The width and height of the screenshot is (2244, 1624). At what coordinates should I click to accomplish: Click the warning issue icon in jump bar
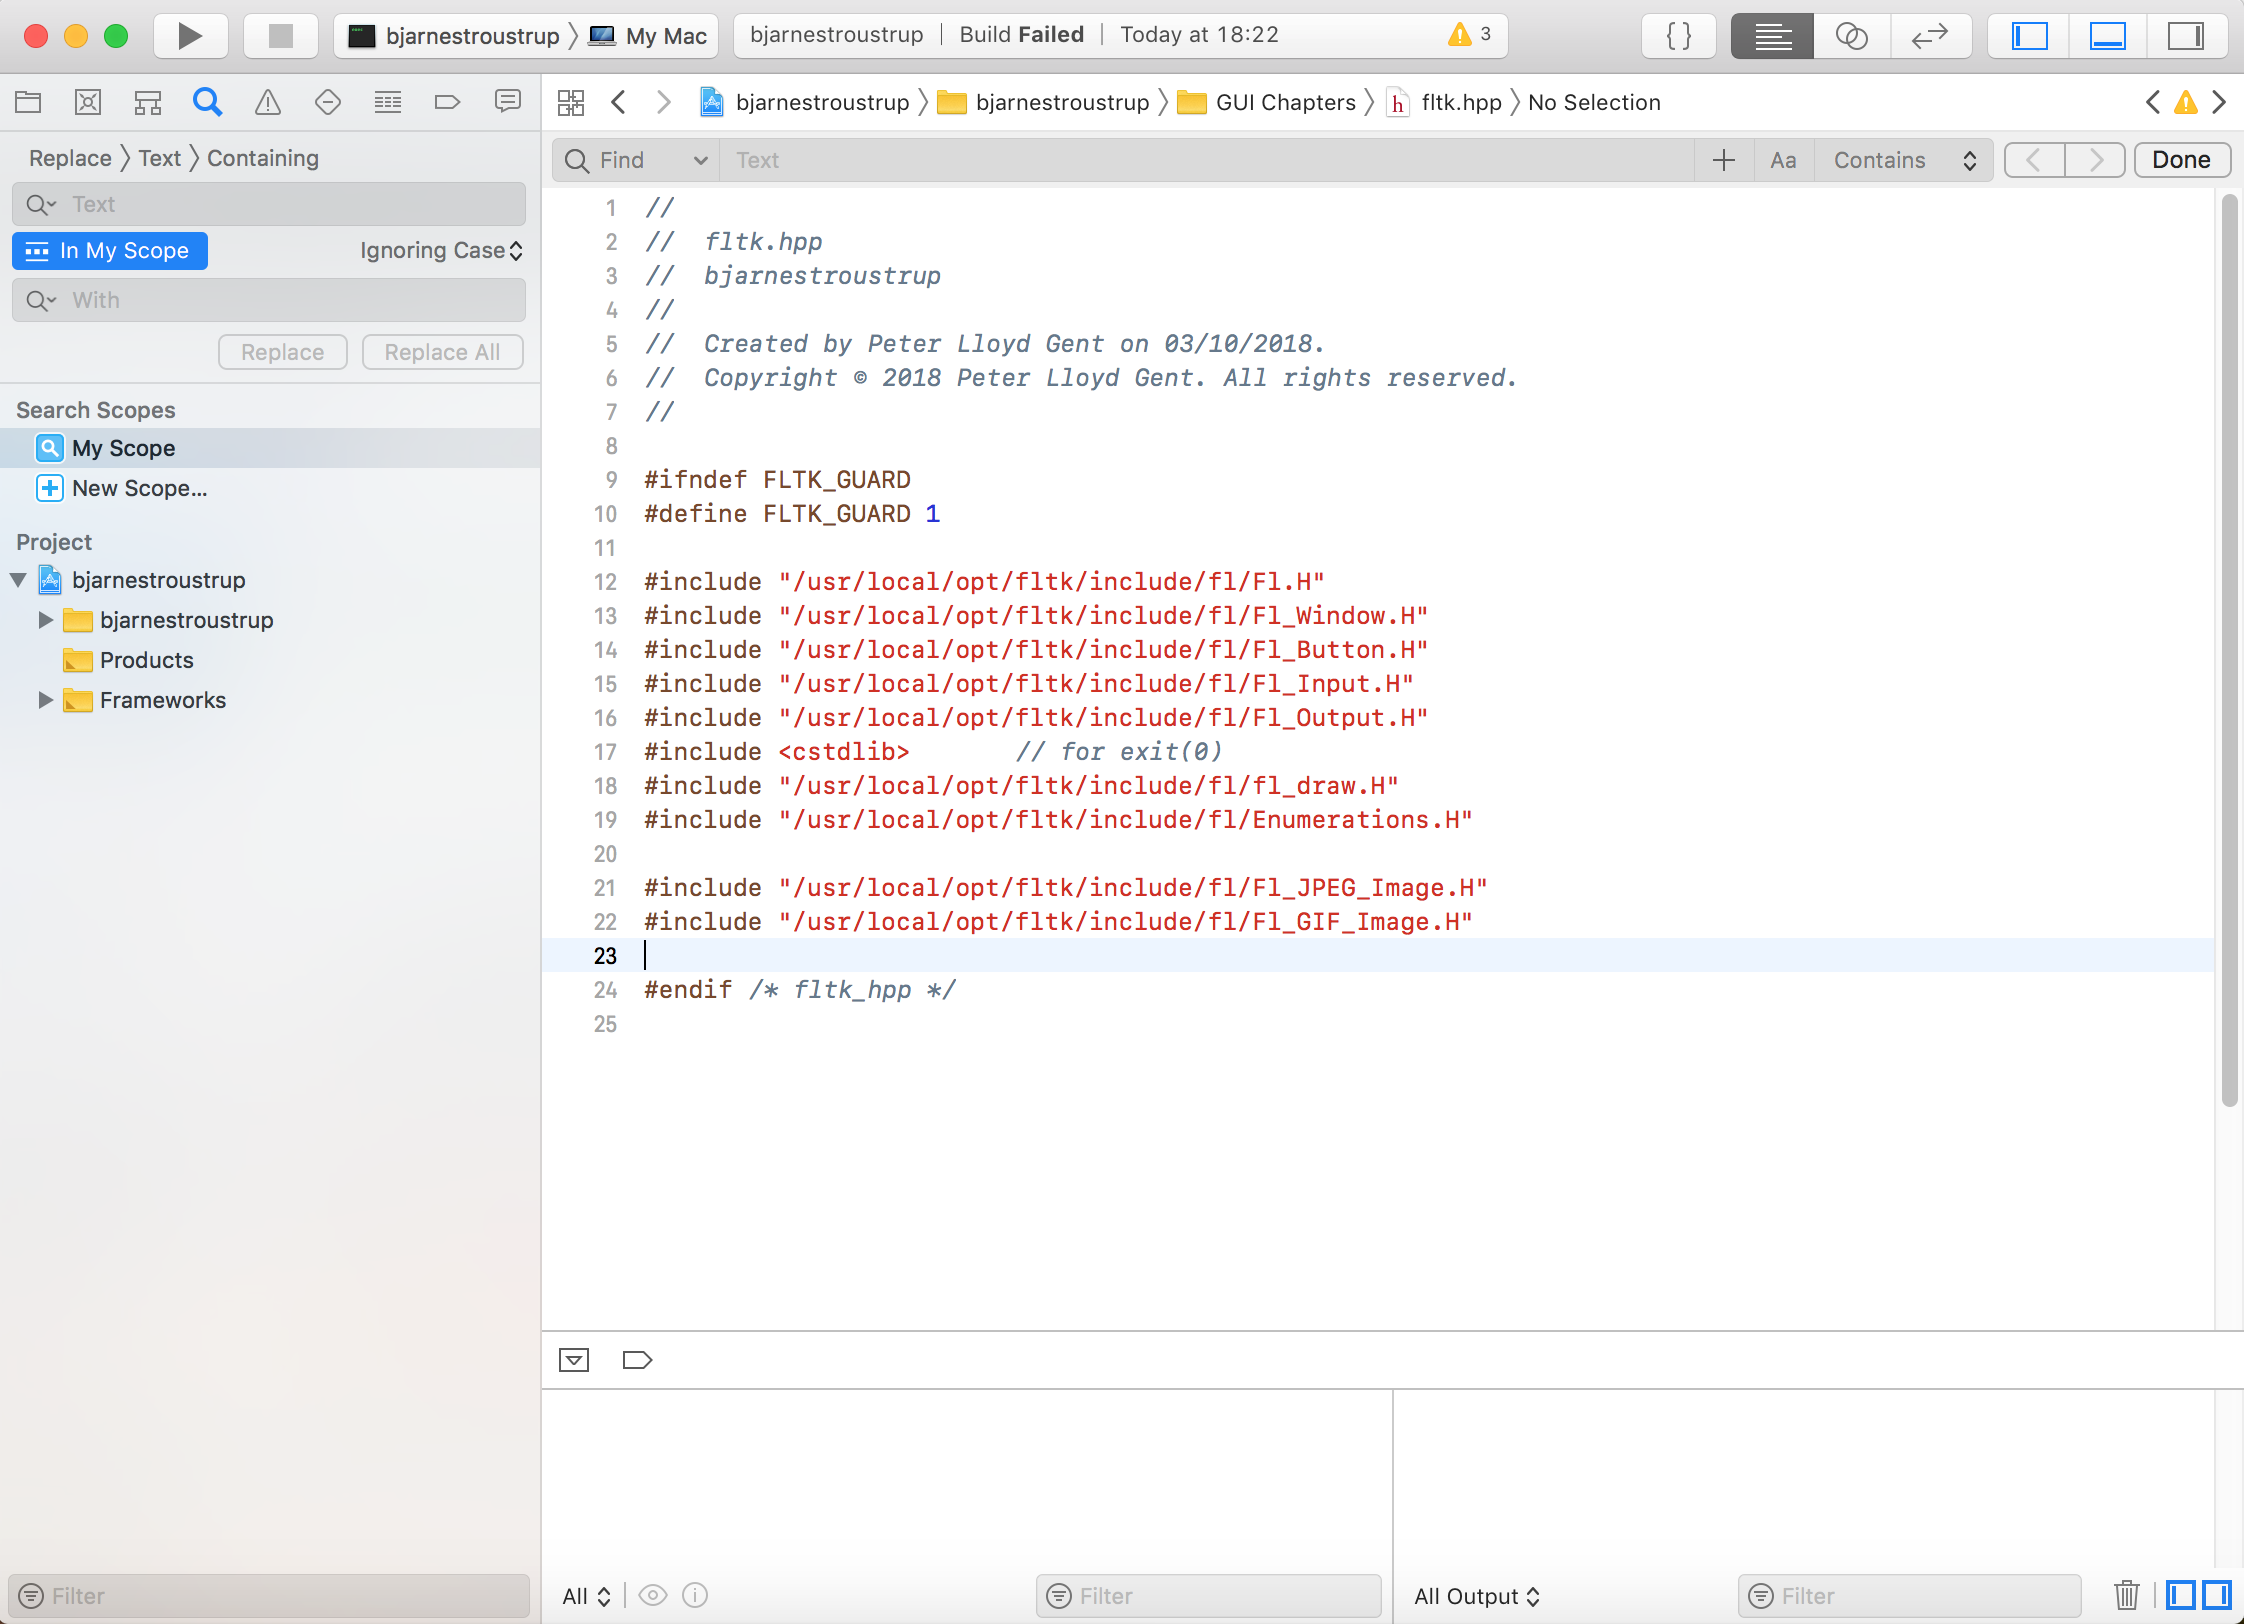pyautogui.click(x=2186, y=102)
